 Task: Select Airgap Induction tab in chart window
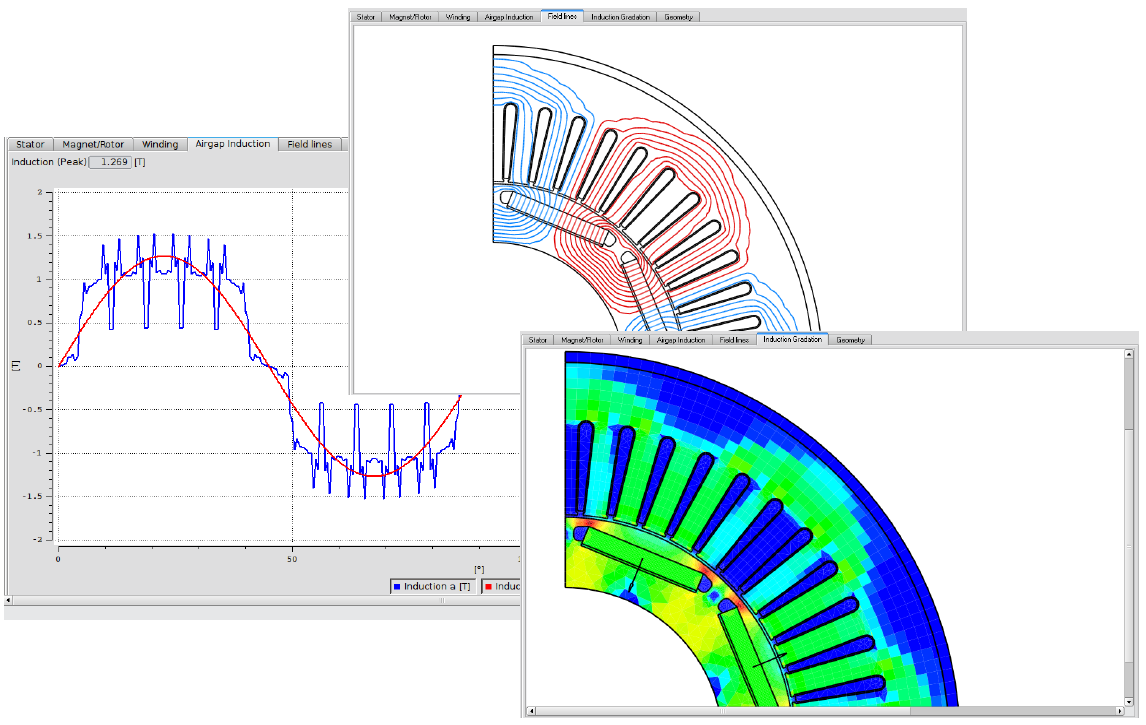[x=232, y=144]
